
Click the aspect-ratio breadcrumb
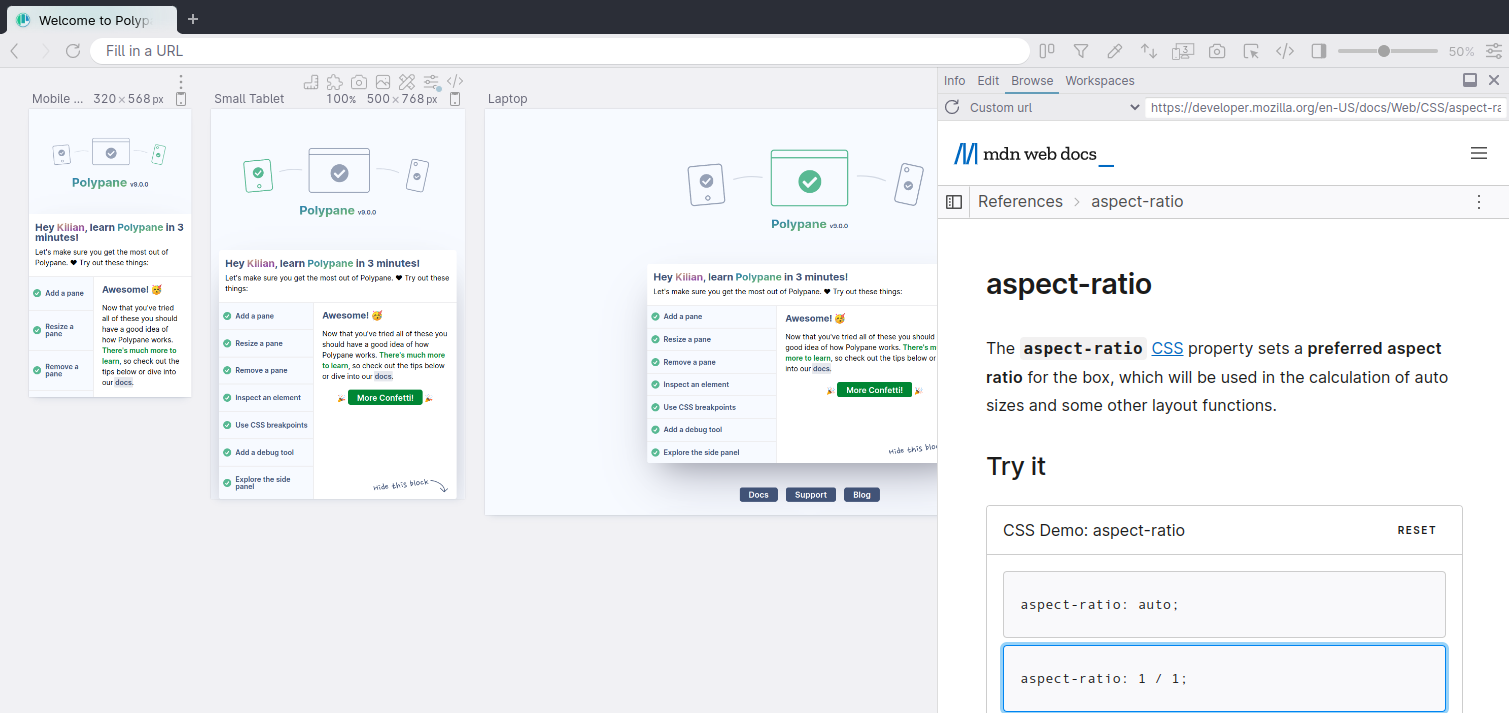coord(1137,202)
